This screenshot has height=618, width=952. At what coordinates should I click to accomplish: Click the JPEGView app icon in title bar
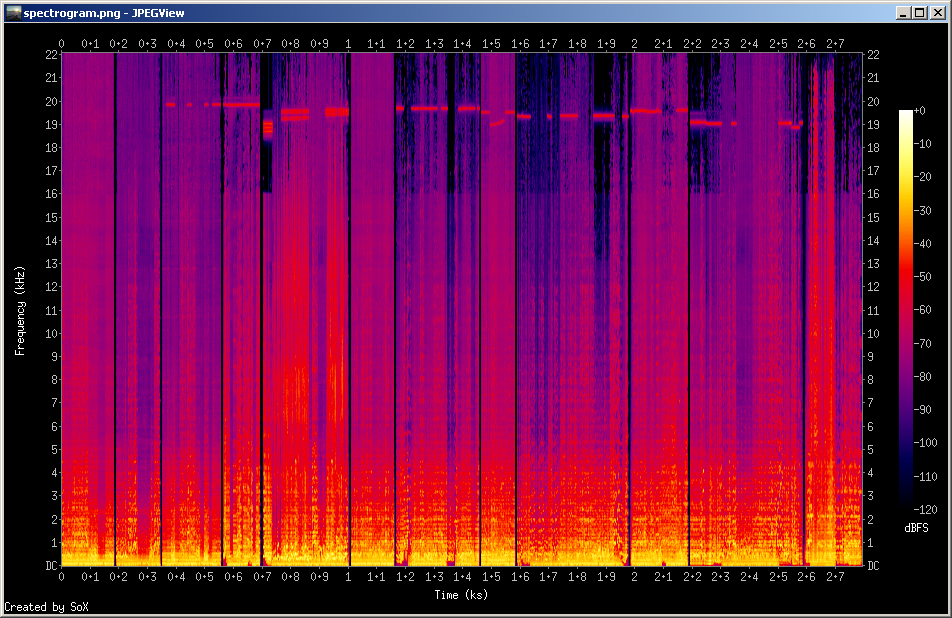click(12, 12)
